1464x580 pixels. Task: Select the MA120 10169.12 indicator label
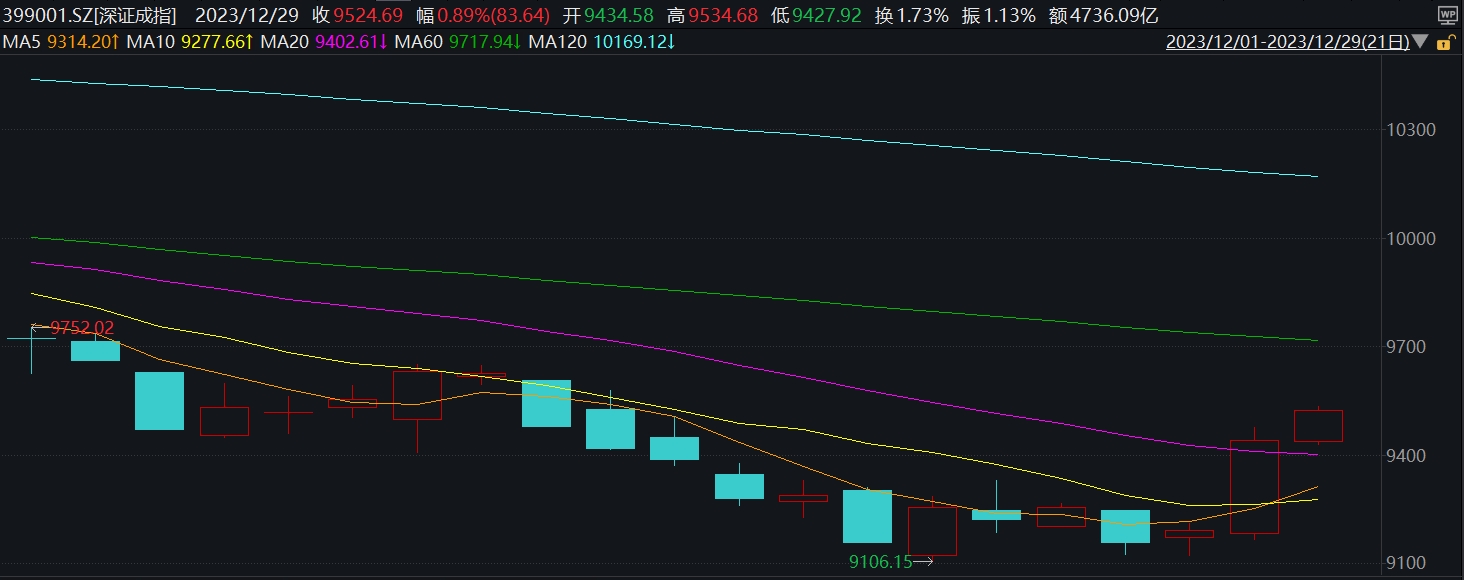pyautogui.click(x=602, y=43)
